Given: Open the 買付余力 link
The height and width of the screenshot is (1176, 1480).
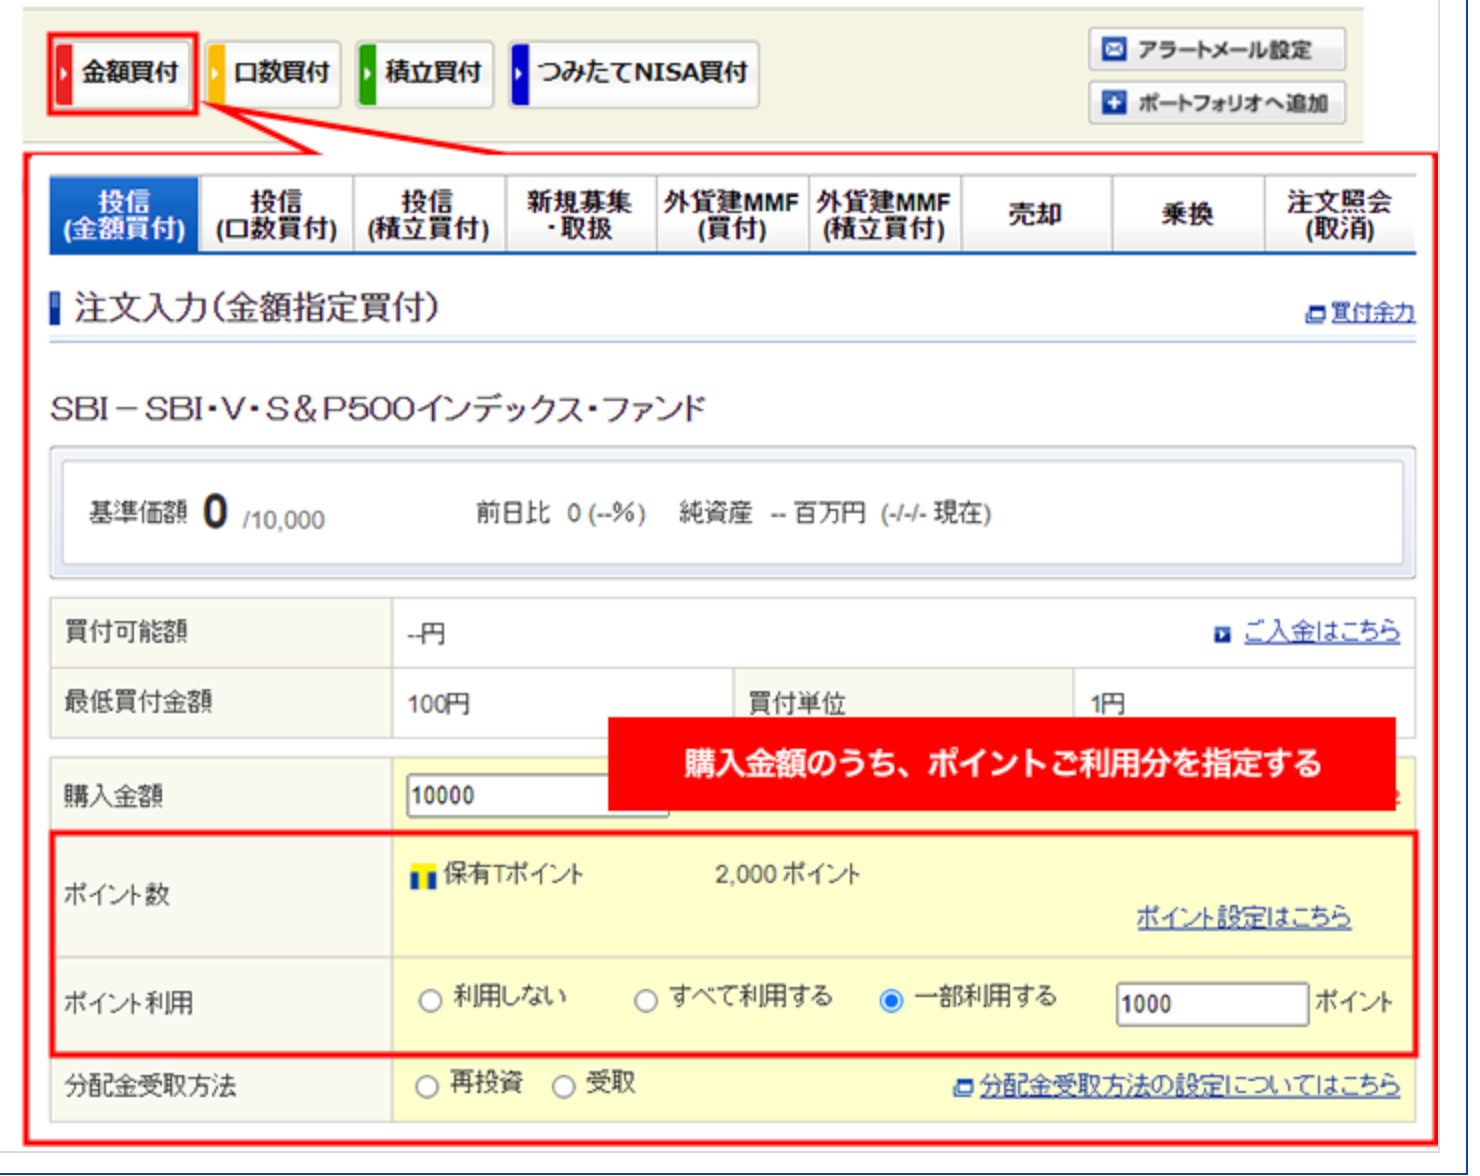Looking at the screenshot, I should tap(1372, 313).
